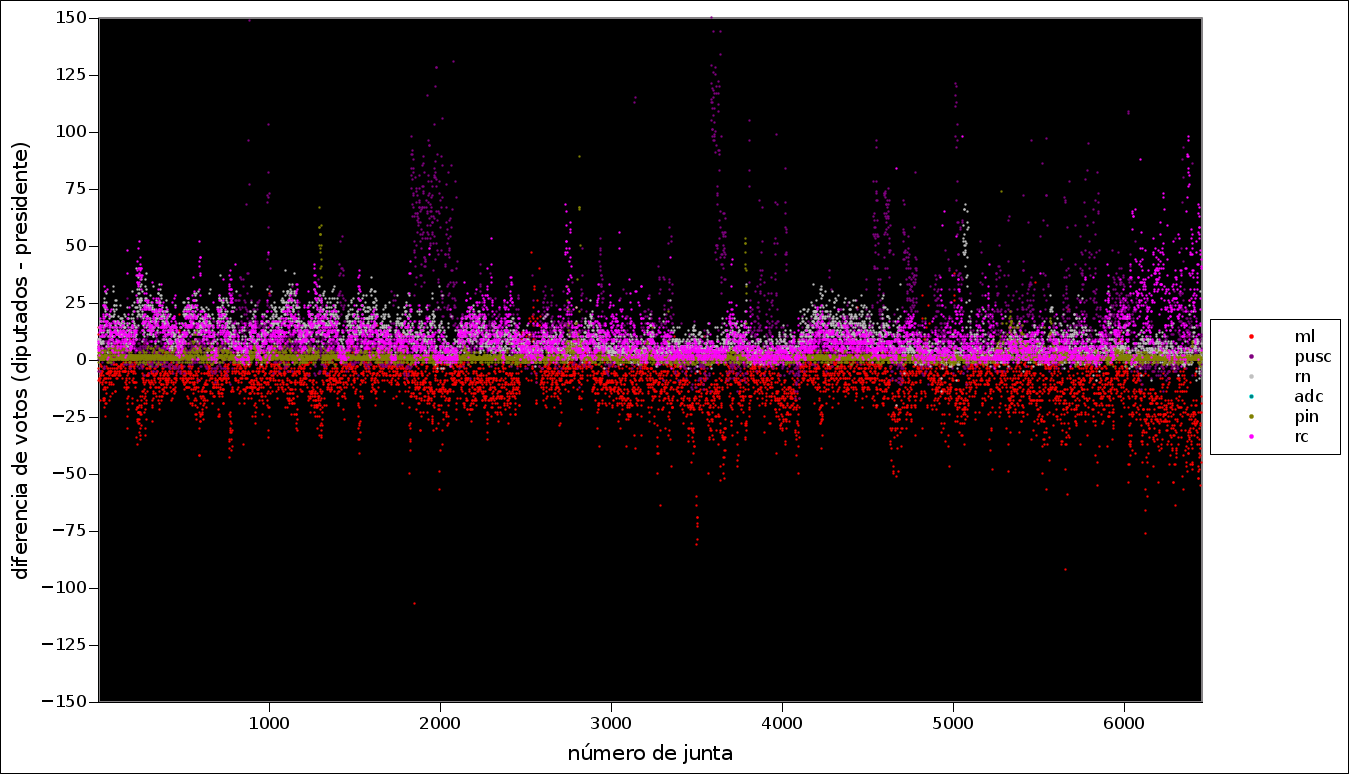Select the 'rc' legend label

point(1301,438)
